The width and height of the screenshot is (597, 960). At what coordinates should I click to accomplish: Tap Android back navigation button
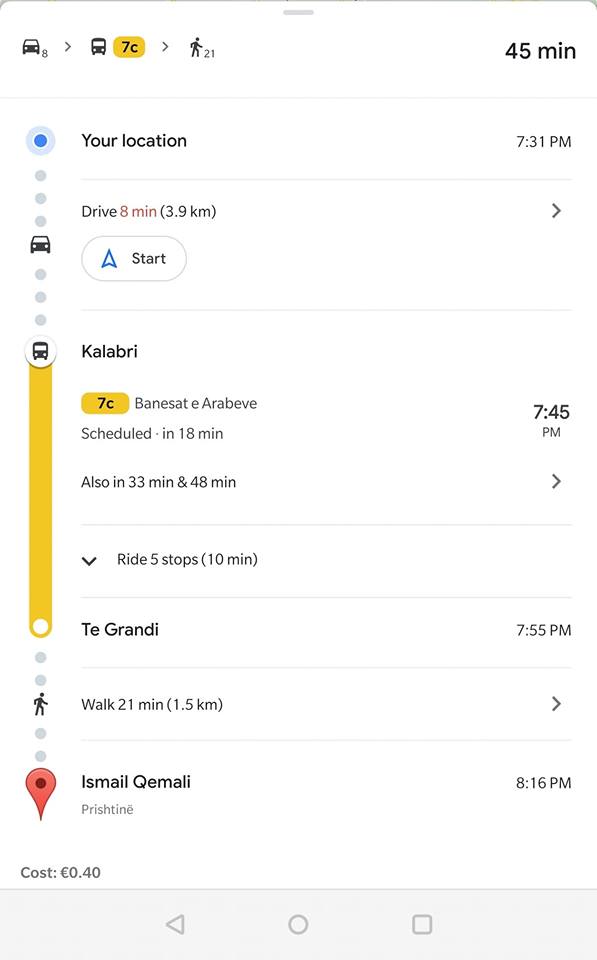click(x=176, y=924)
